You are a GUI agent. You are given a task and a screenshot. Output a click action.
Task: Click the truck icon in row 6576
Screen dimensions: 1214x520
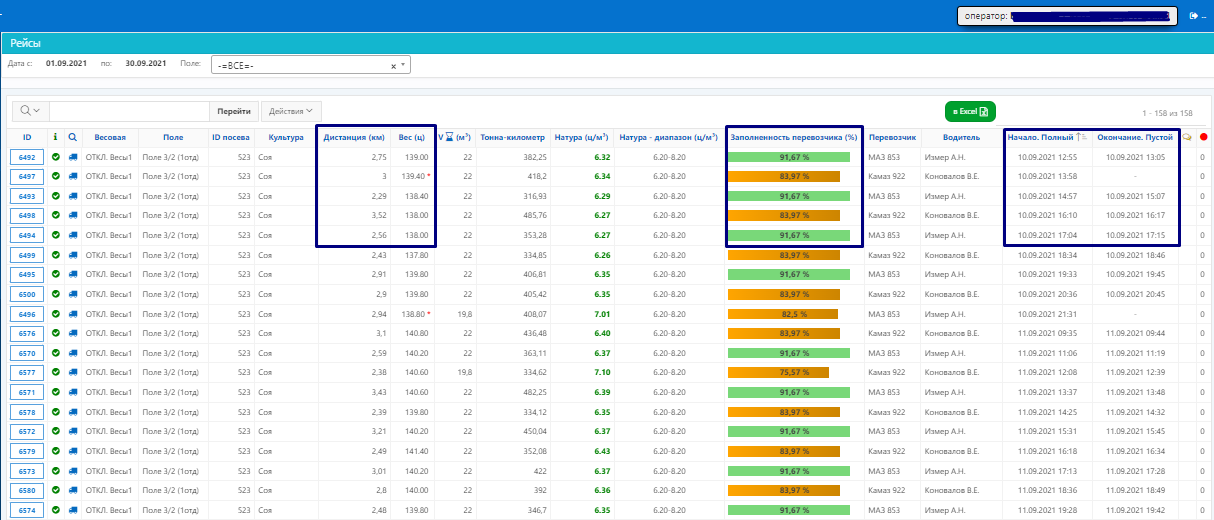coord(73,333)
